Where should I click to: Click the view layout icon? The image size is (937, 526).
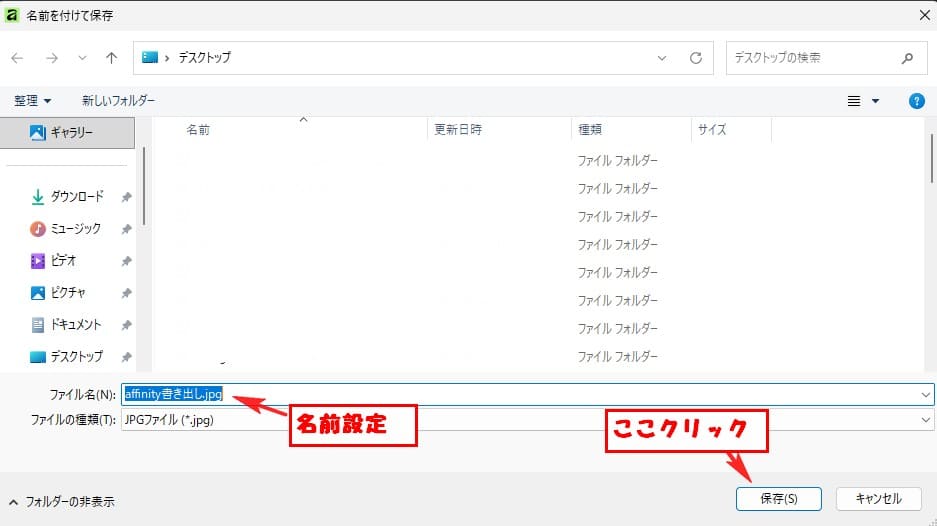854,101
